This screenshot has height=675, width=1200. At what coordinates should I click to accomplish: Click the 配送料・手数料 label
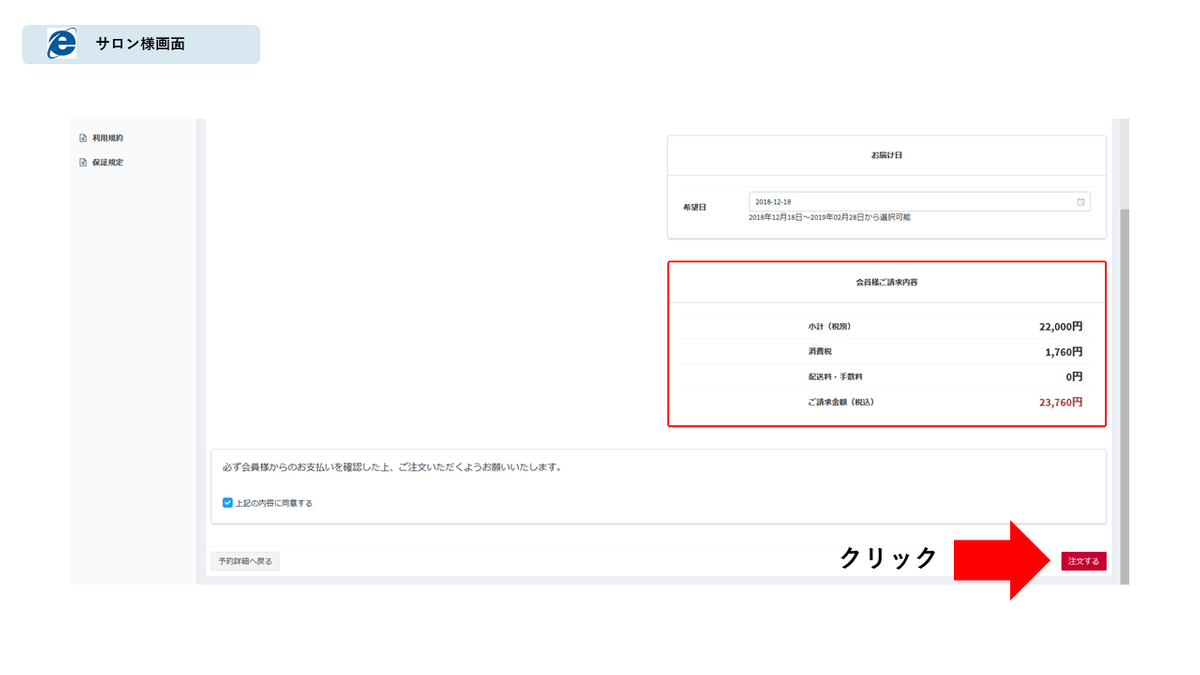tap(835, 377)
